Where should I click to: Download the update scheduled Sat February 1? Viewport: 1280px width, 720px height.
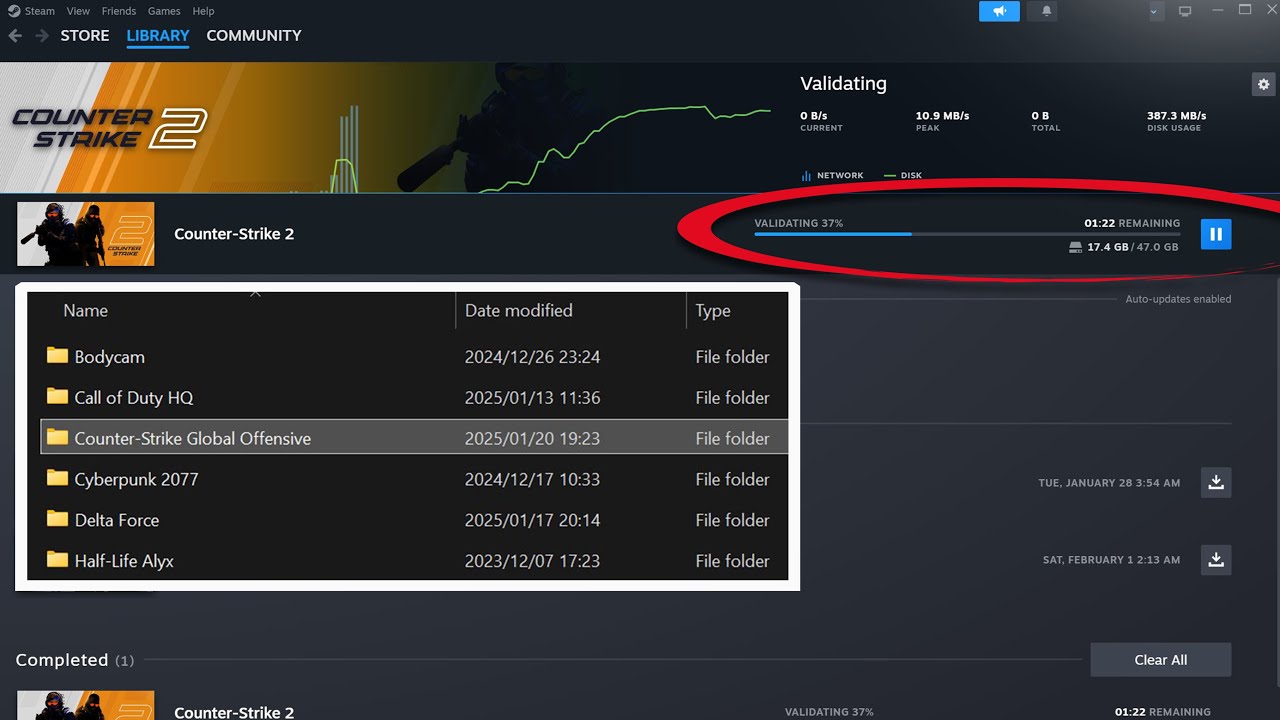pyautogui.click(x=1216, y=560)
